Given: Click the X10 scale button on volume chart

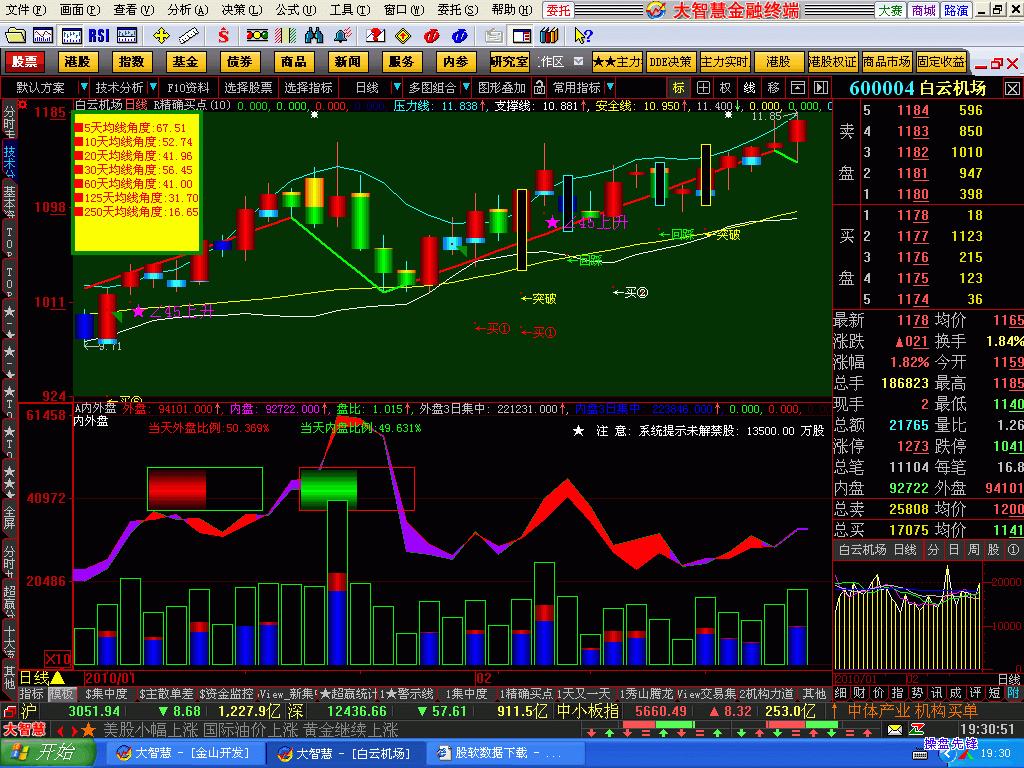Looking at the screenshot, I should (57, 658).
